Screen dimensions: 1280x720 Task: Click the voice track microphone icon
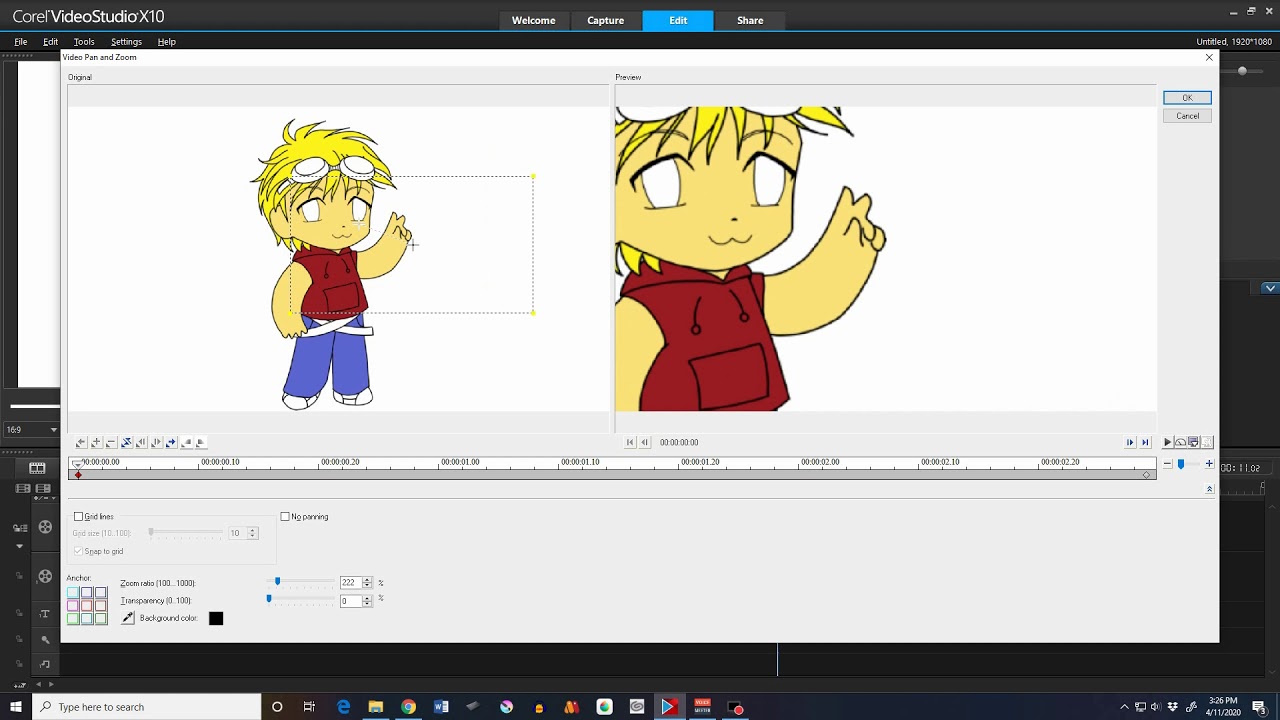point(45,639)
